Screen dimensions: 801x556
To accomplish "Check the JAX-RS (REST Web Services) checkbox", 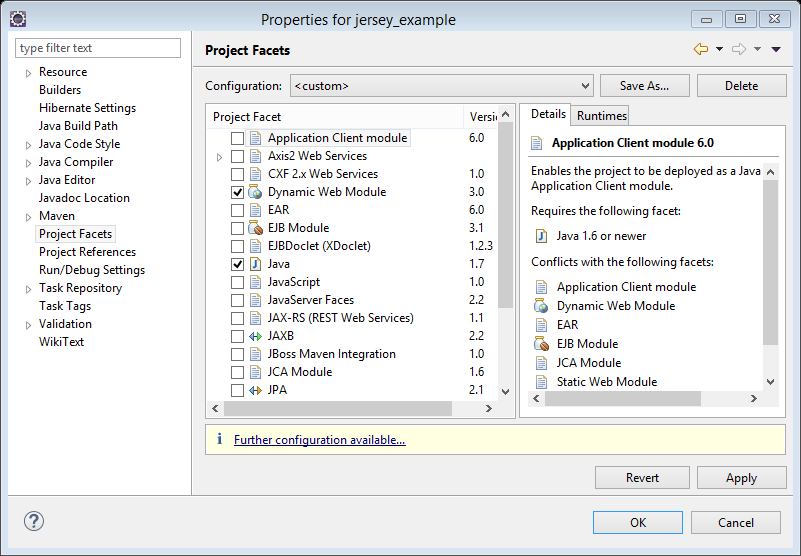I will click(237, 318).
